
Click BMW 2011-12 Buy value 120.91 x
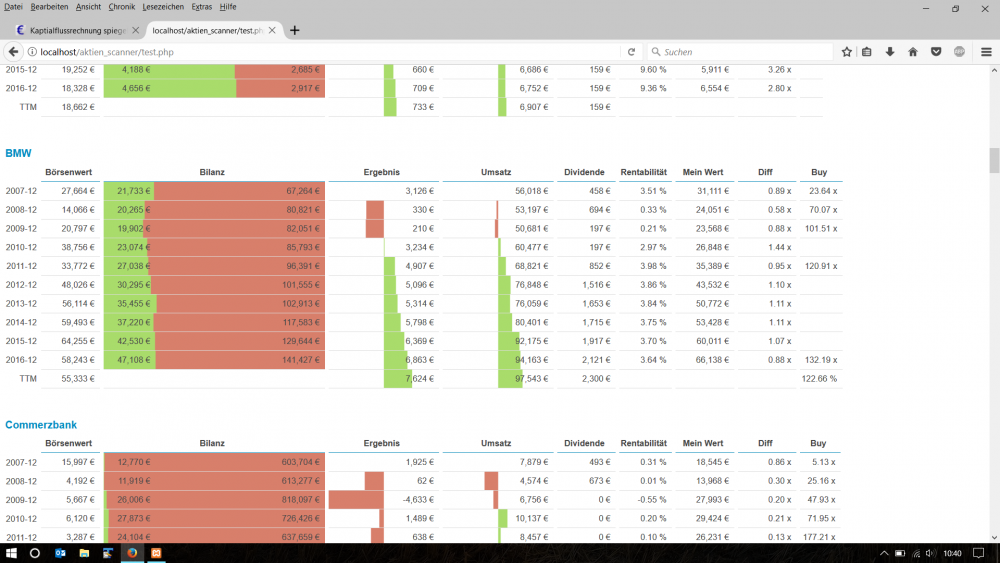point(821,266)
